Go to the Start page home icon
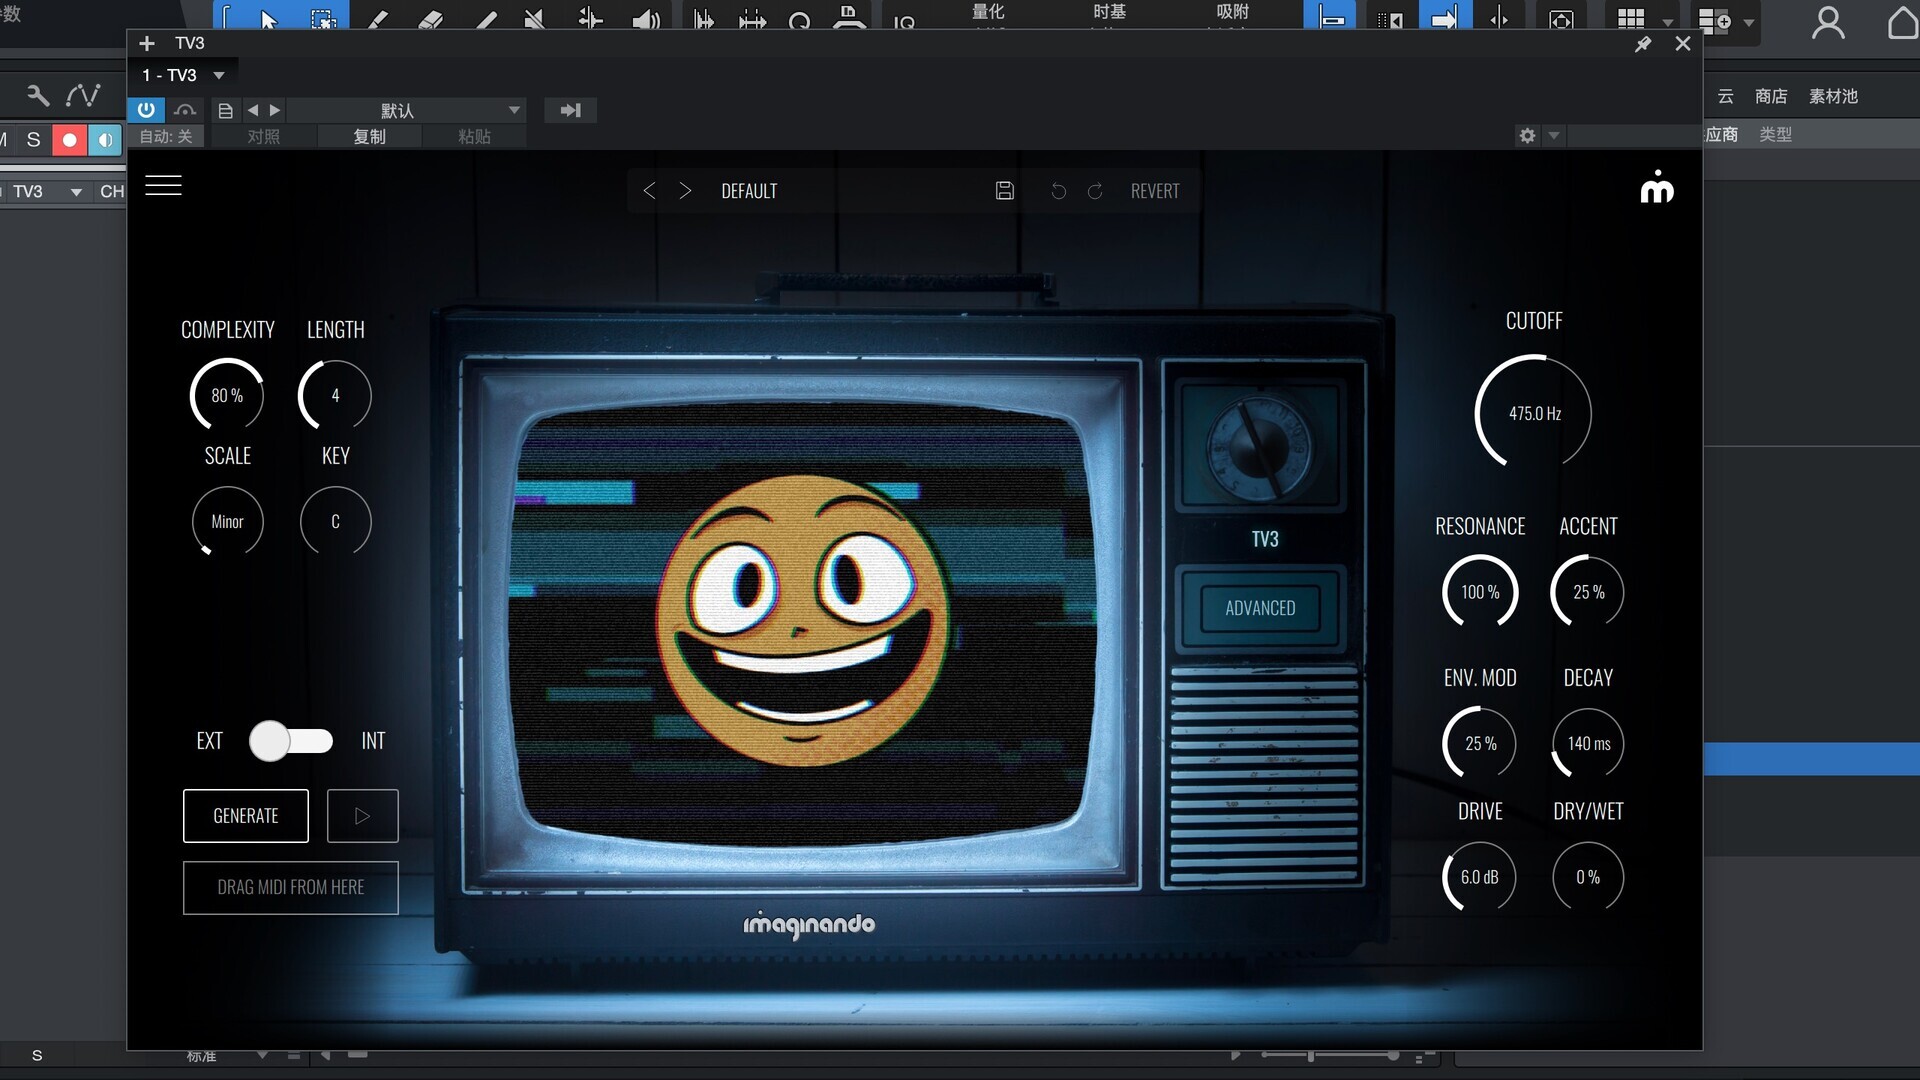The width and height of the screenshot is (1920, 1080). tap(1902, 22)
